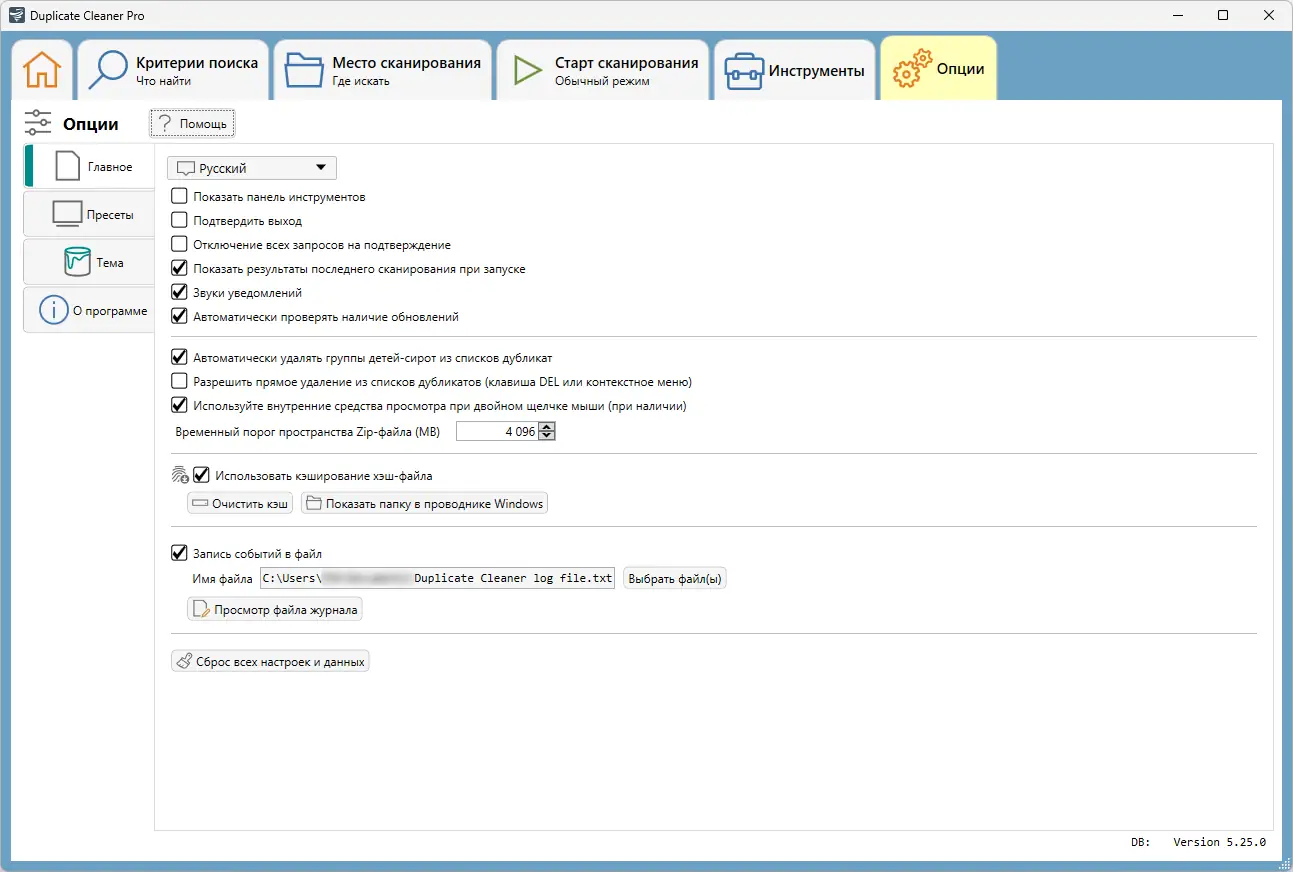This screenshot has width=1293, height=872.
Task: Click the green play icon of Старт сканирования
Action: 526,70
